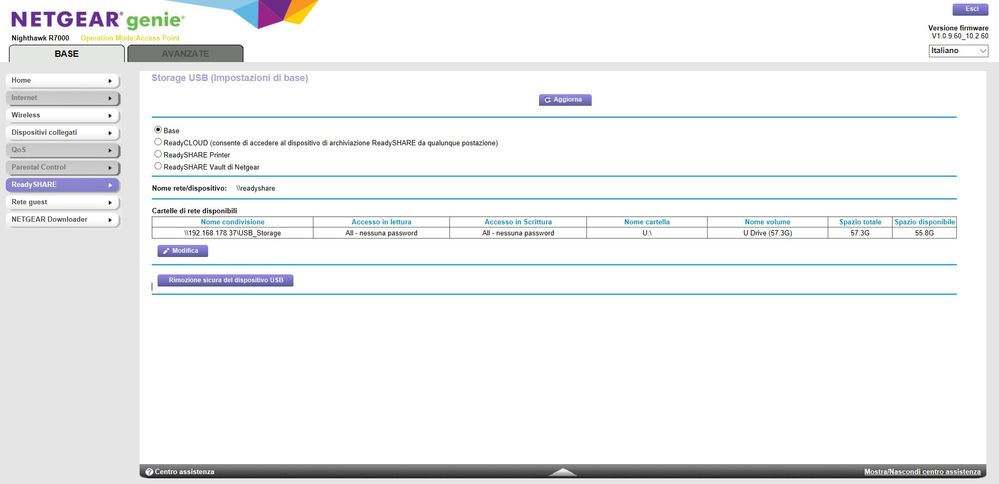Click the Rete guest arrow icon
Image resolution: width=999 pixels, height=484 pixels.
click(109, 202)
